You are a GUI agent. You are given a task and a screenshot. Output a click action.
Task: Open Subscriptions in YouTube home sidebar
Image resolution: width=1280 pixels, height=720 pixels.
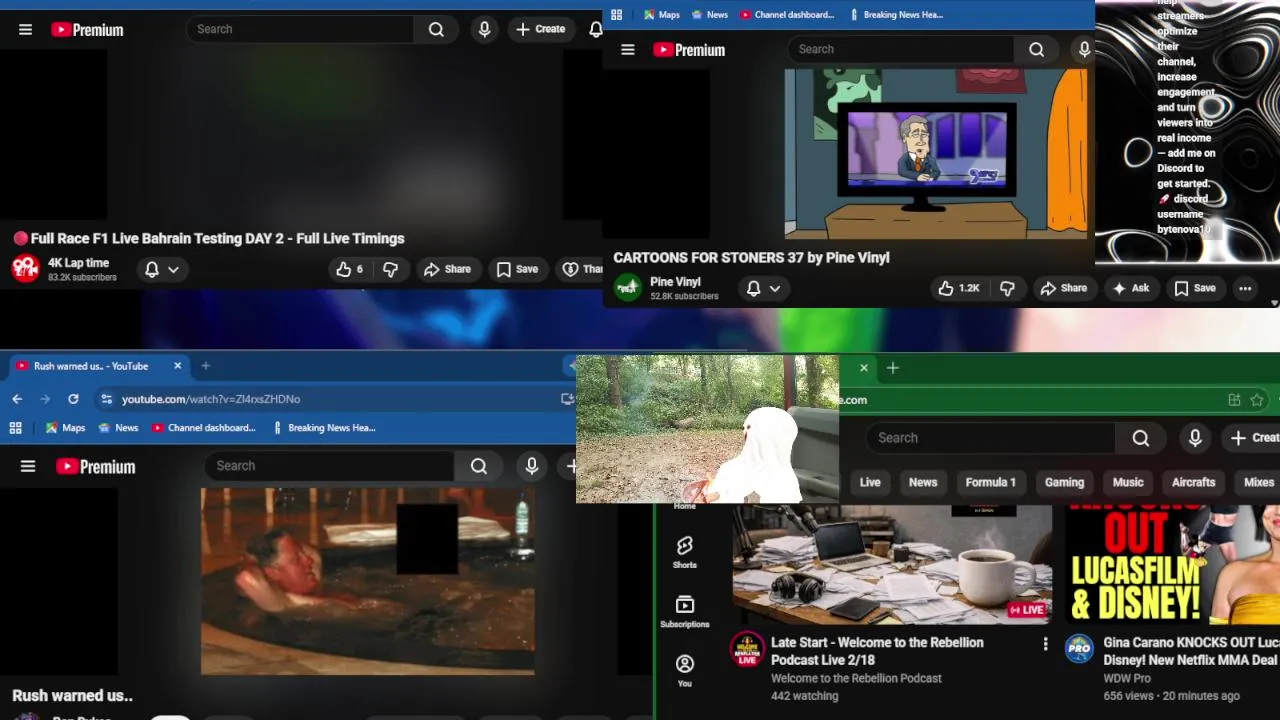click(685, 611)
